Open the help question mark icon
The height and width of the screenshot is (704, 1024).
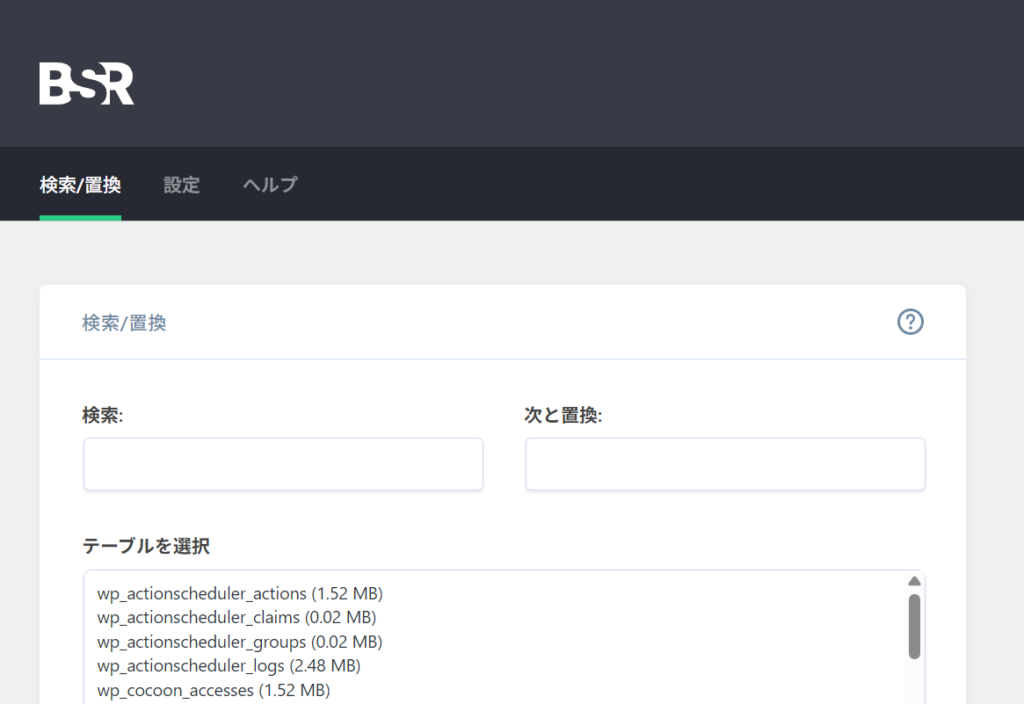pos(910,322)
